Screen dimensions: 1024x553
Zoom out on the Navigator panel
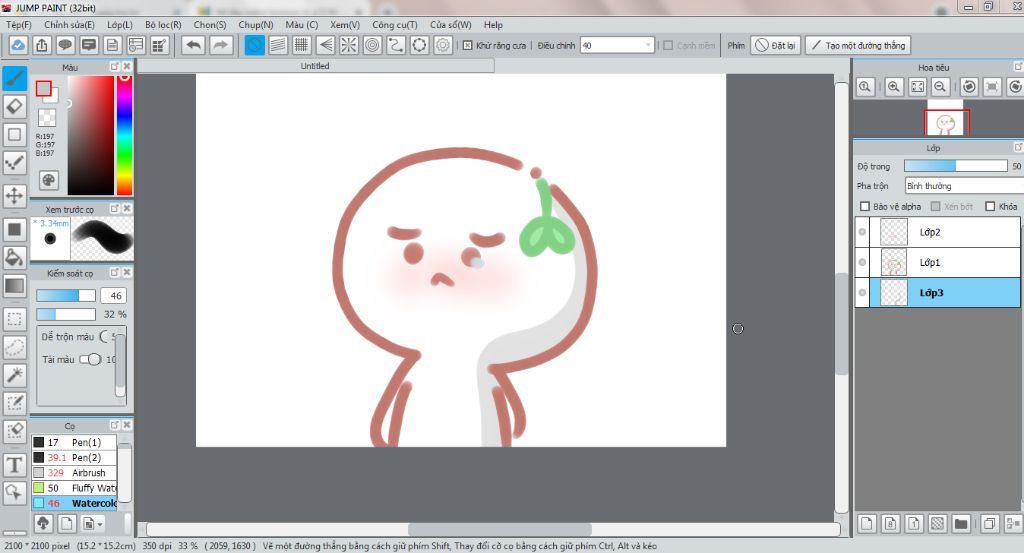pos(940,86)
